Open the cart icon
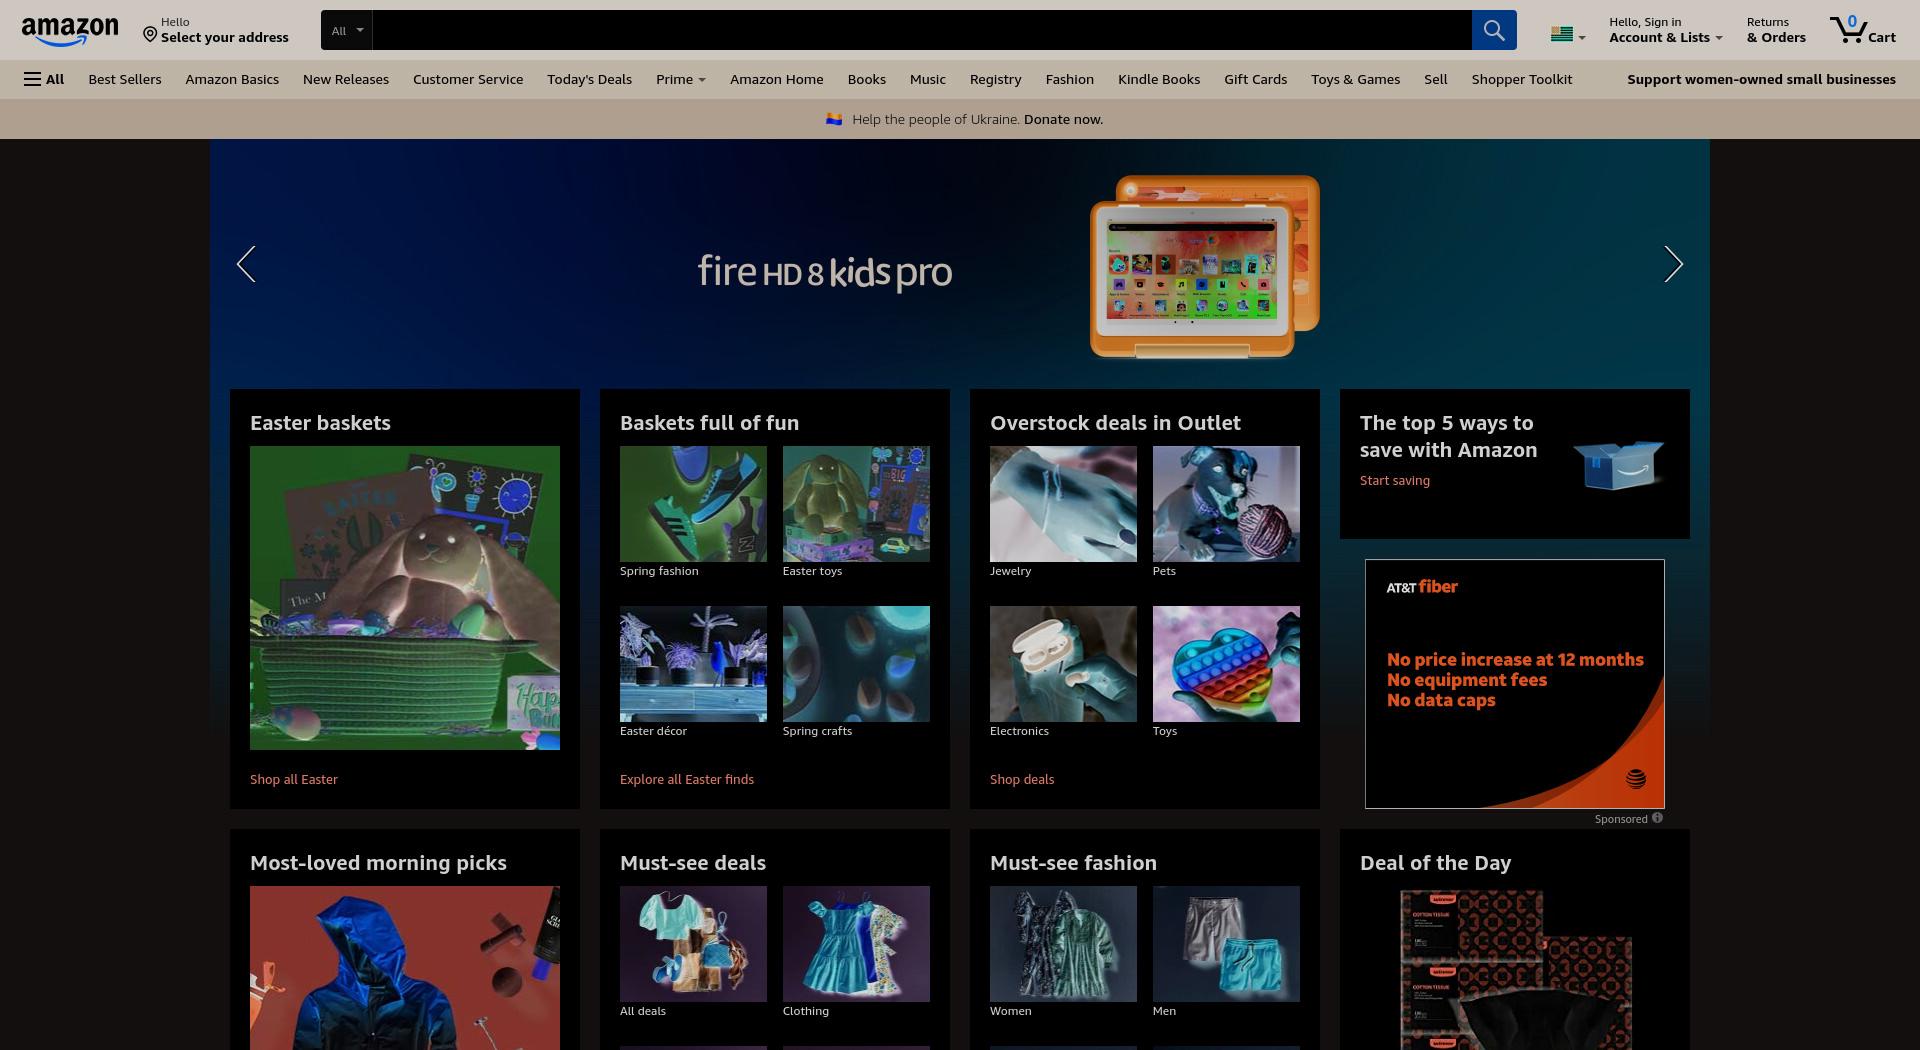The height and width of the screenshot is (1050, 1920). tap(1862, 30)
